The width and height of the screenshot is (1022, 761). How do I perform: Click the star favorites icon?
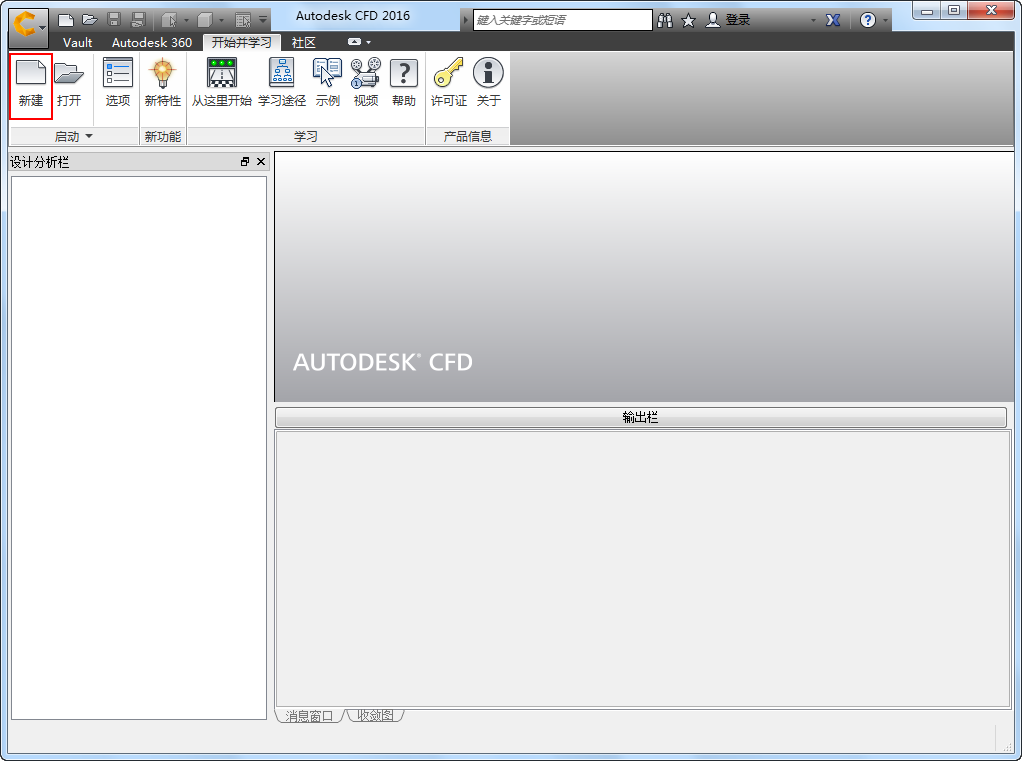coord(688,21)
